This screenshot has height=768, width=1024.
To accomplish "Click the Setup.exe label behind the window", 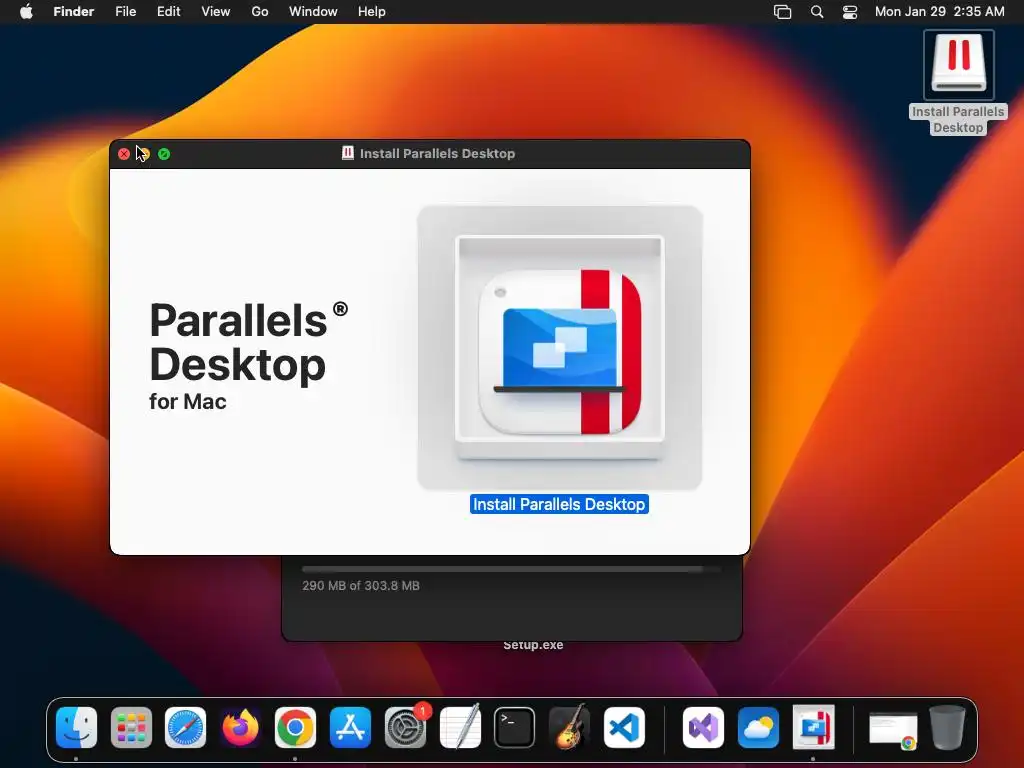I will click(x=533, y=645).
